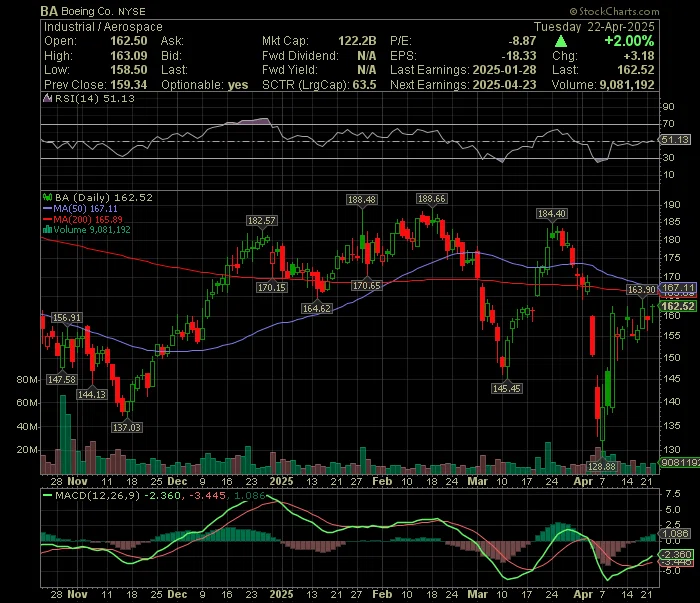Click the Open value 162.50
Viewport: 700px width, 603px height.
(129, 41)
